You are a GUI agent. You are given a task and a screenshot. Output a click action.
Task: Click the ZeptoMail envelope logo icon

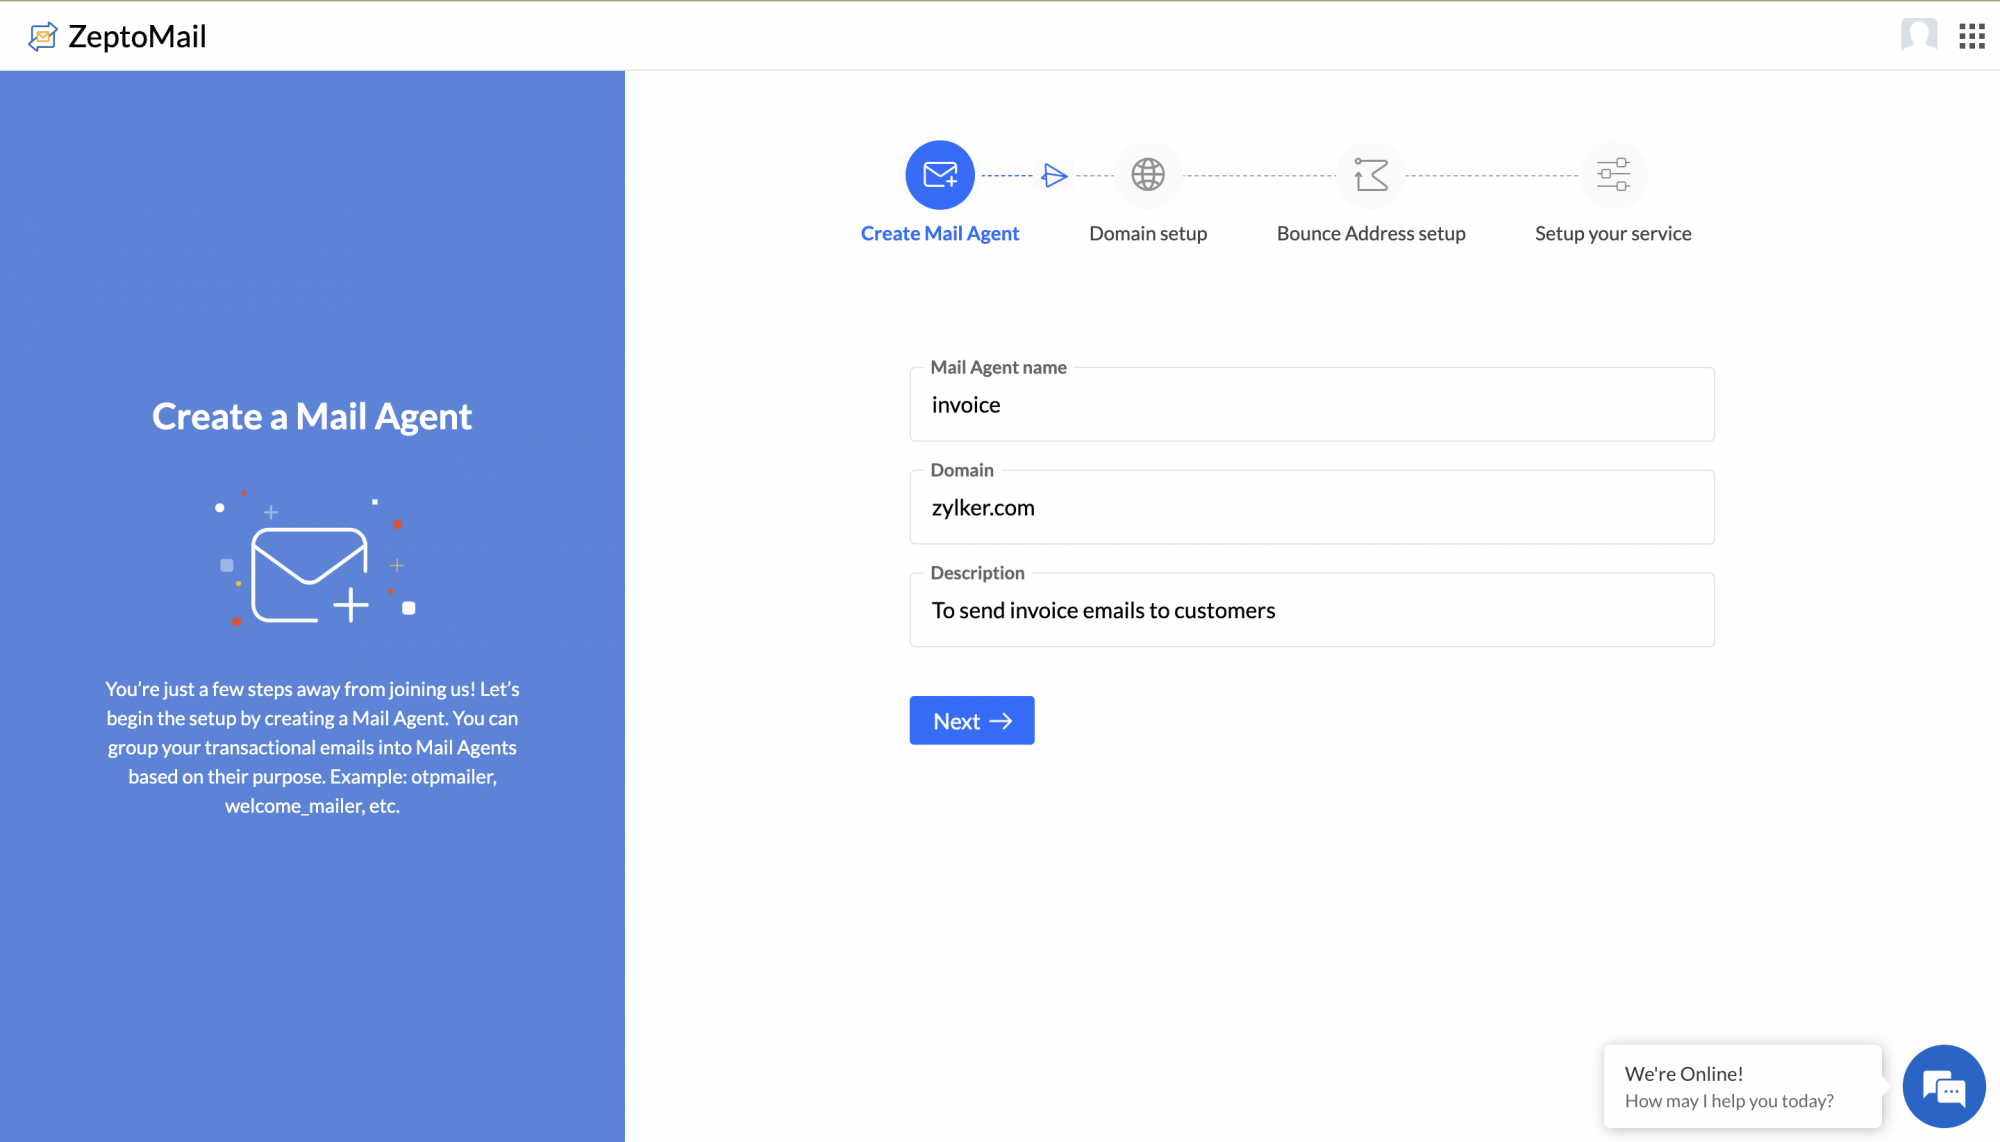pos(42,37)
